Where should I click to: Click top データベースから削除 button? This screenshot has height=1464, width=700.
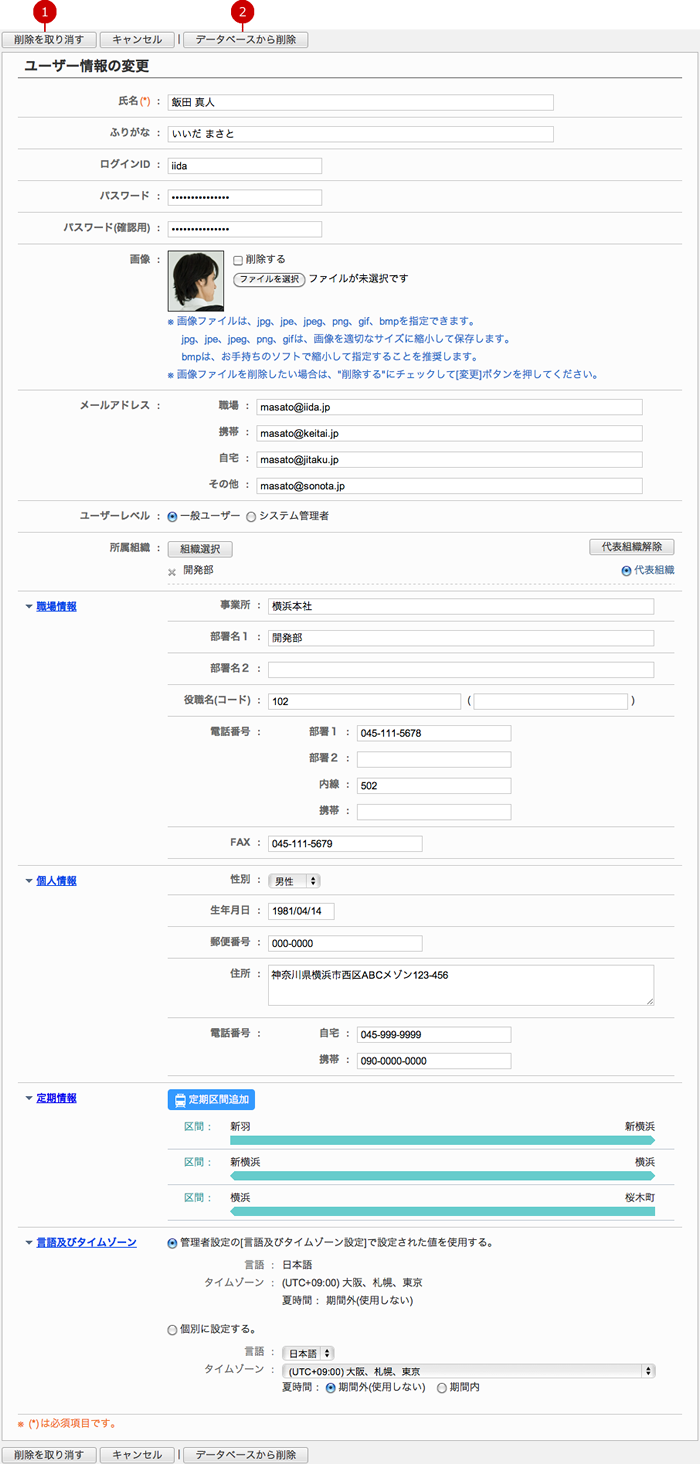tap(246, 40)
